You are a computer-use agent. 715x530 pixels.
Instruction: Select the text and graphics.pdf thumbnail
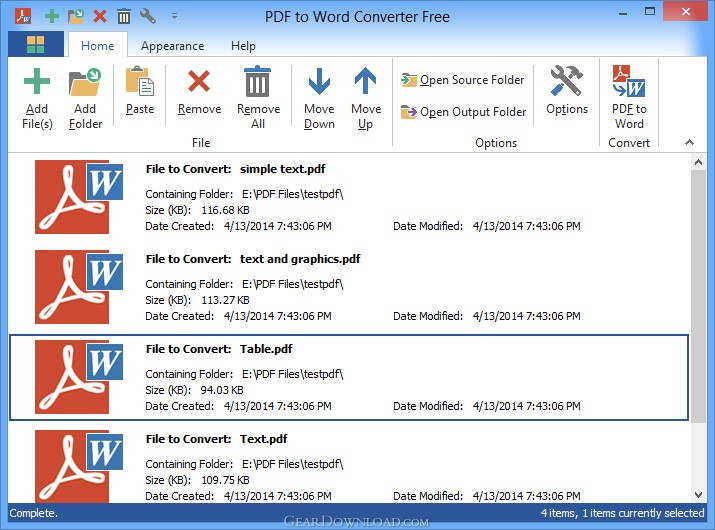[x=78, y=286]
